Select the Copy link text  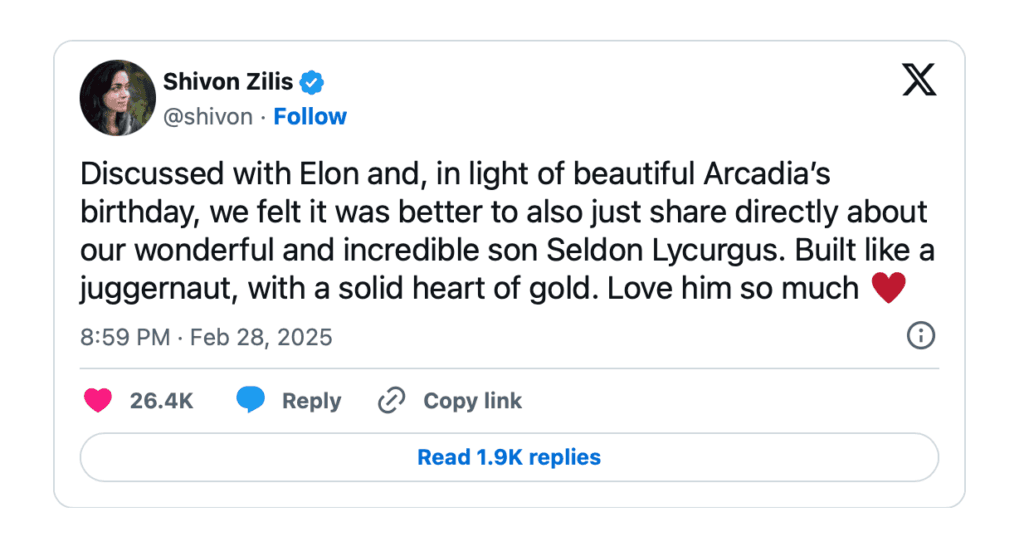[473, 401]
